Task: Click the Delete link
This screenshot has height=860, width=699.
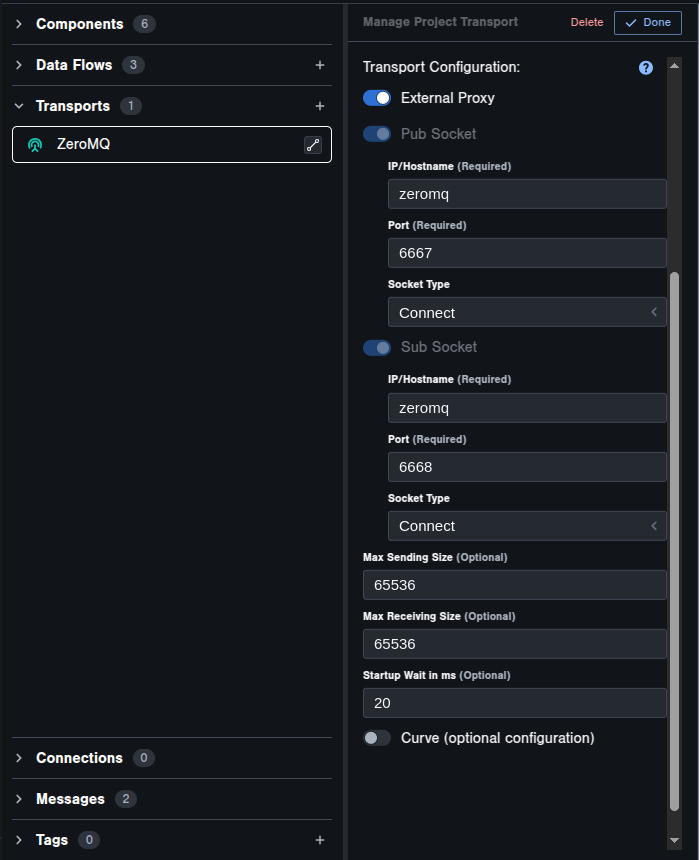Action: 587,22
